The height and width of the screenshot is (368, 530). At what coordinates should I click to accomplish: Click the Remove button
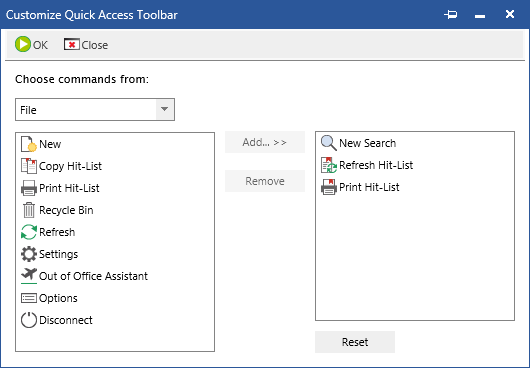point(265,181)
